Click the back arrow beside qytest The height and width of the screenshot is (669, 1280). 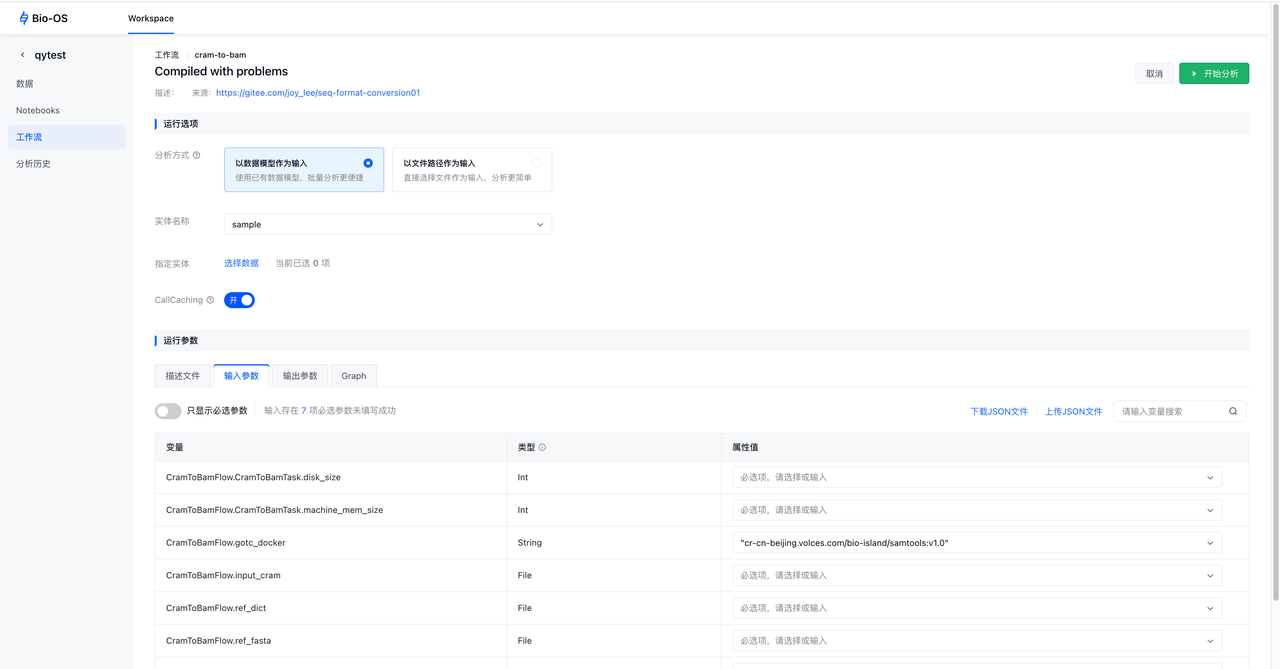pos(23,55)
